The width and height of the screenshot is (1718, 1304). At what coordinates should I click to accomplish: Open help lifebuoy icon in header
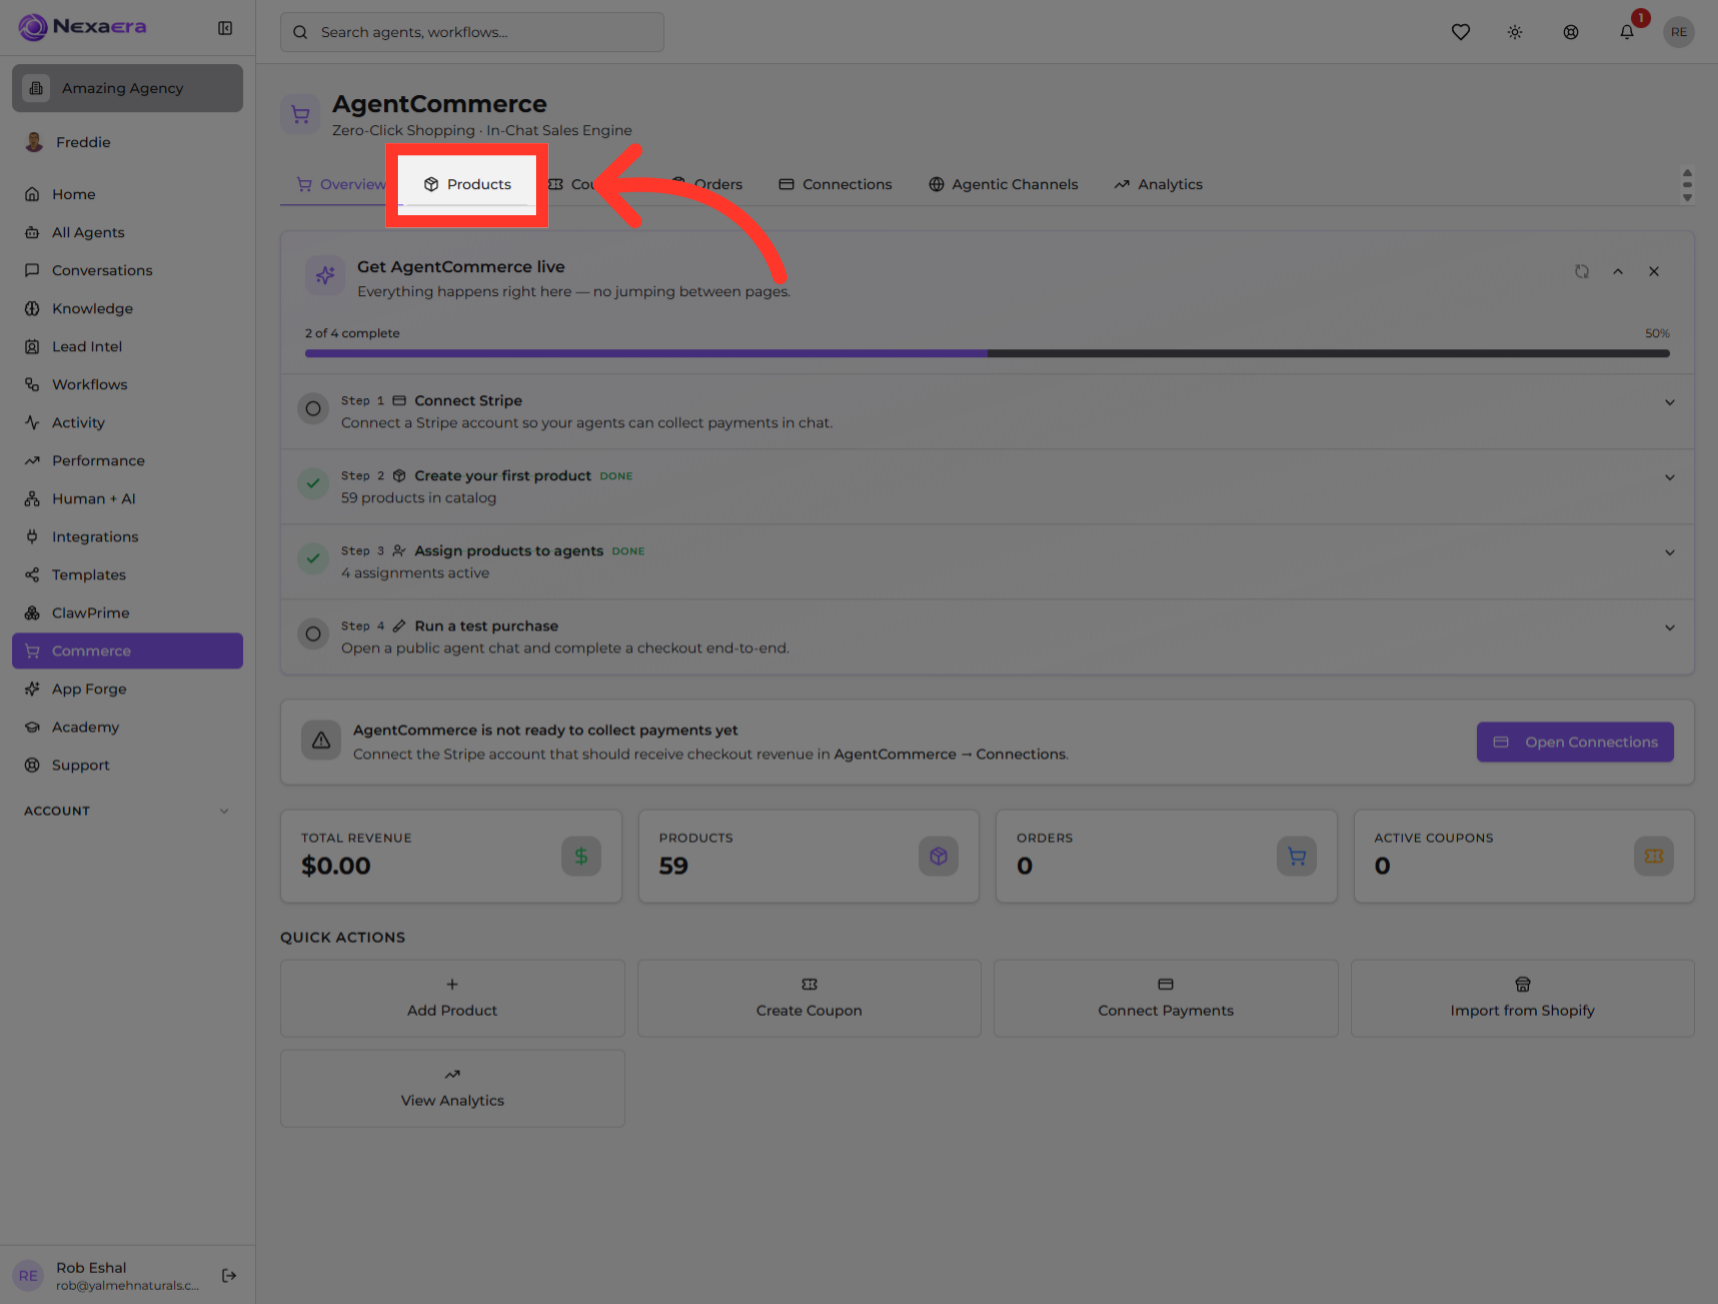click(x=1571, y=32)
